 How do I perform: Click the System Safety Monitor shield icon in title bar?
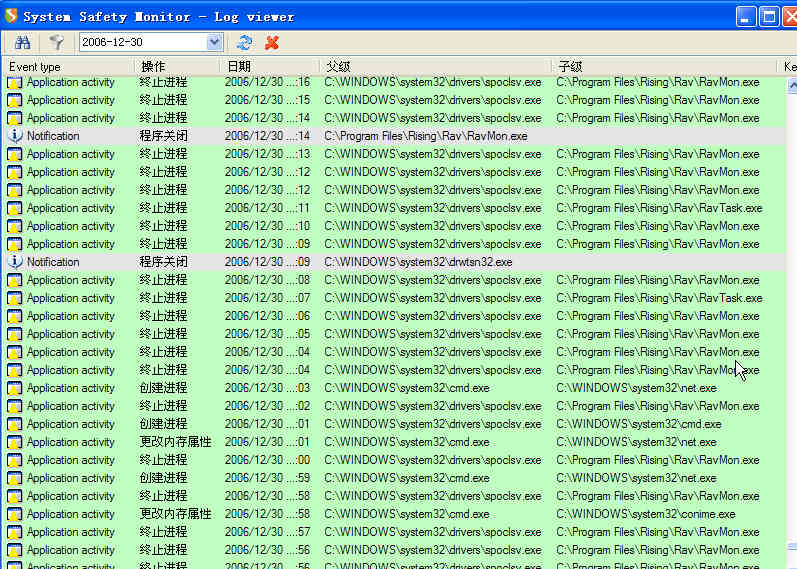click(x=11, y=16)
